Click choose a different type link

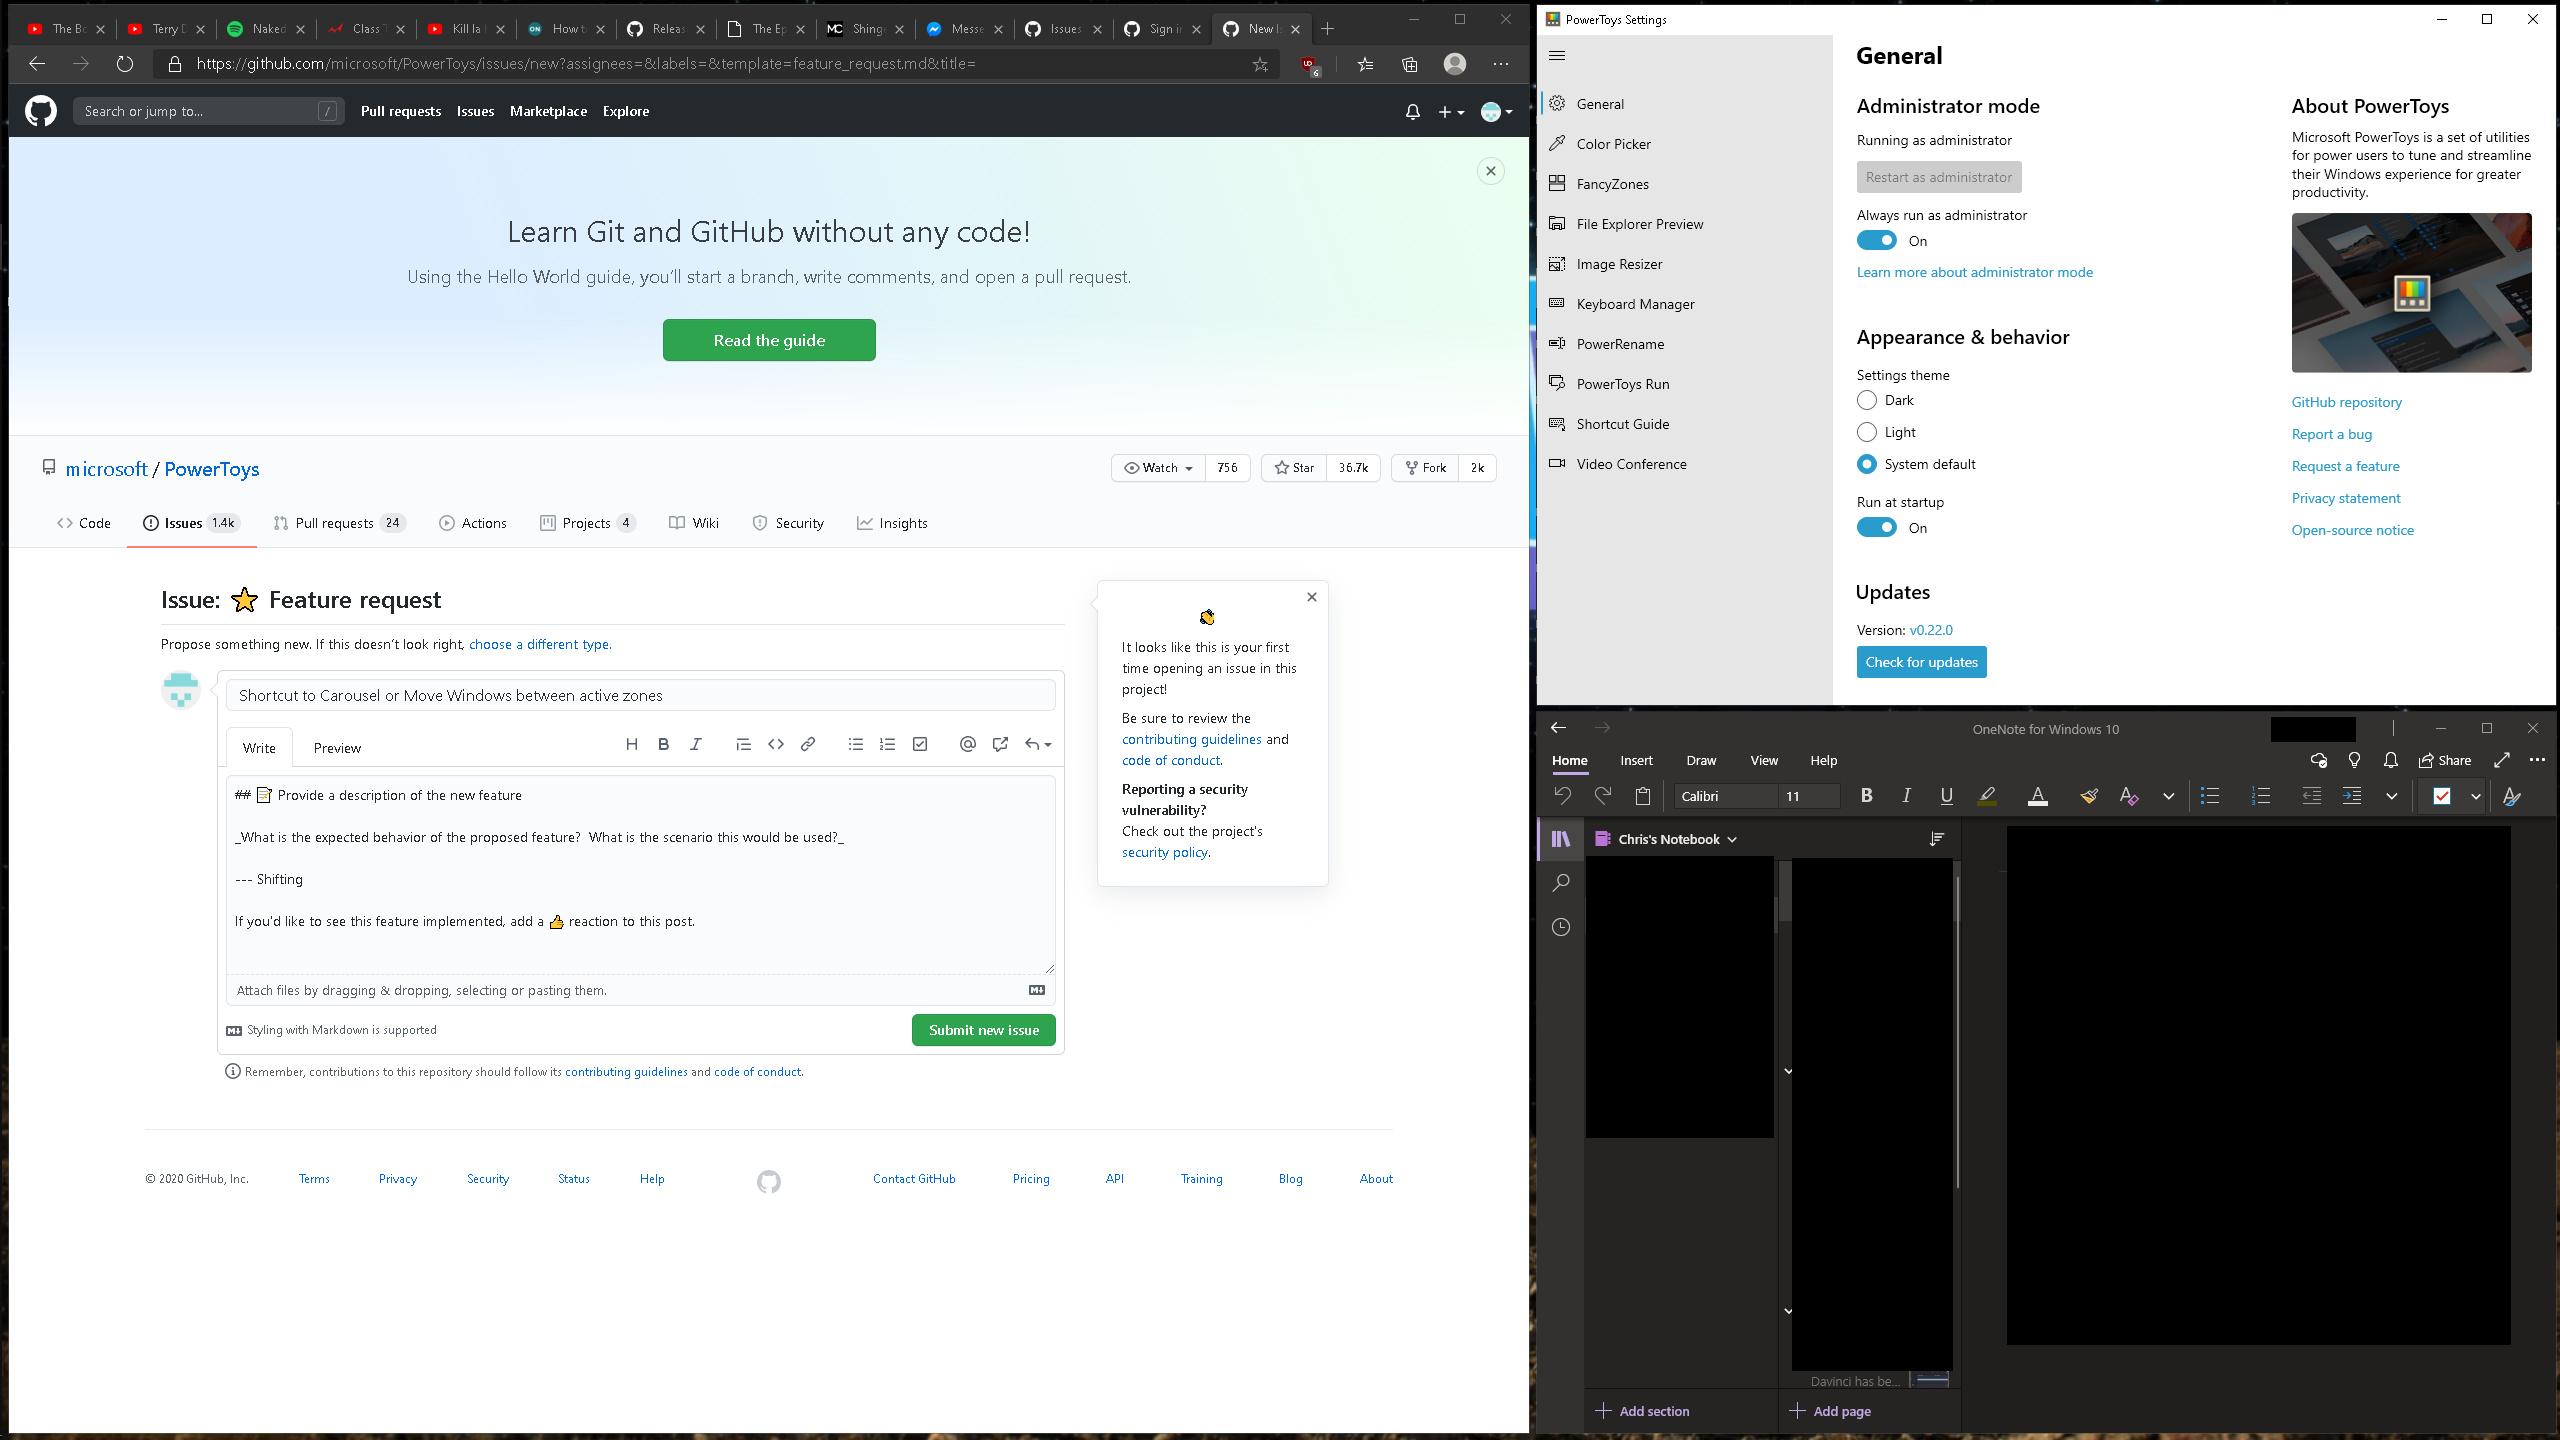coord(539,644)
